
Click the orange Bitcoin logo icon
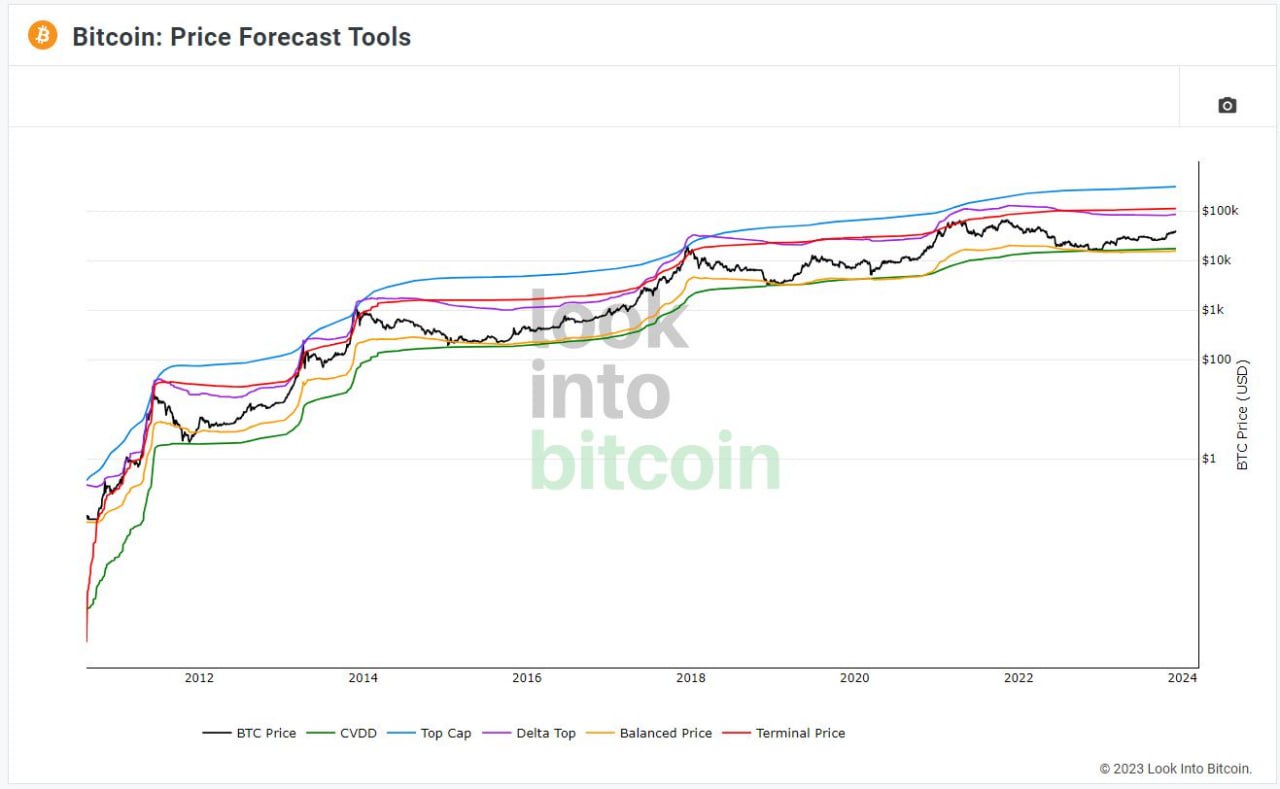coord(42,36)
